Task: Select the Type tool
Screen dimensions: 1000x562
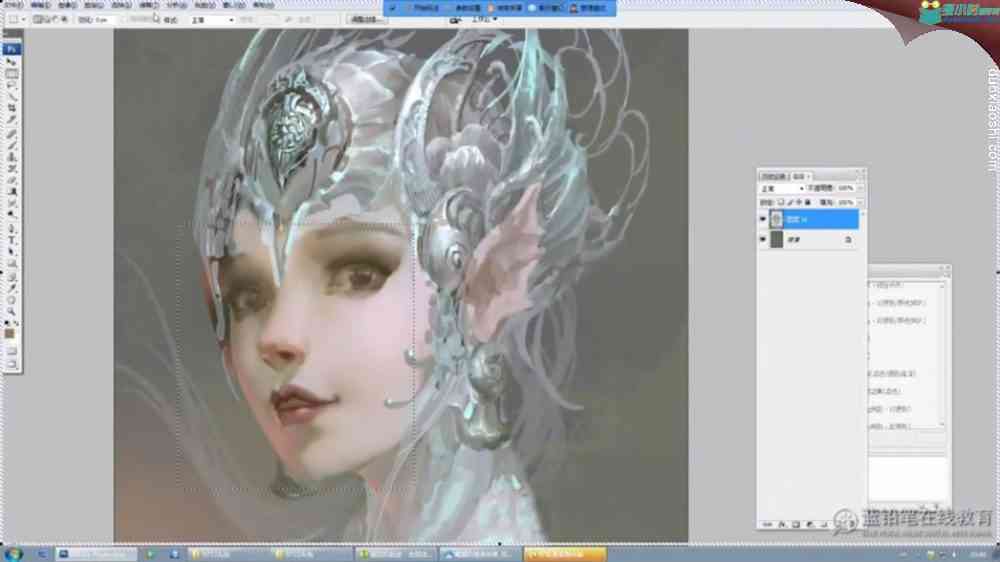Action: pyautogui.click(x=11, y=240)
